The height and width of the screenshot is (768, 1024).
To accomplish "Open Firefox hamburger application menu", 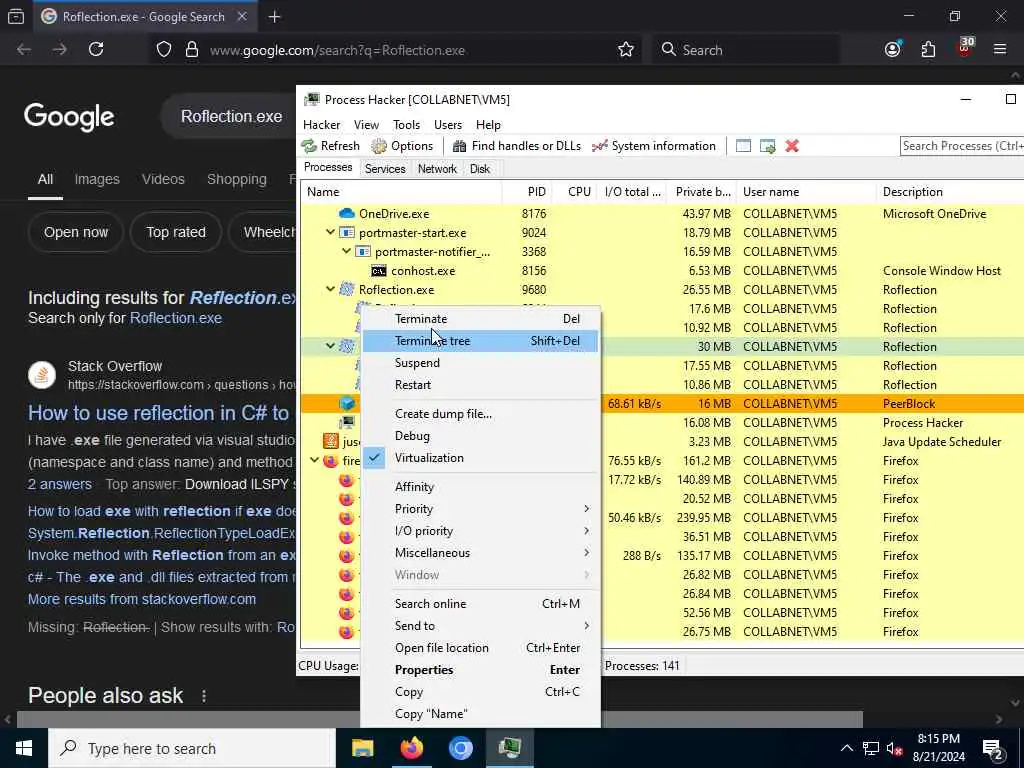I will tap(1000, 50).
